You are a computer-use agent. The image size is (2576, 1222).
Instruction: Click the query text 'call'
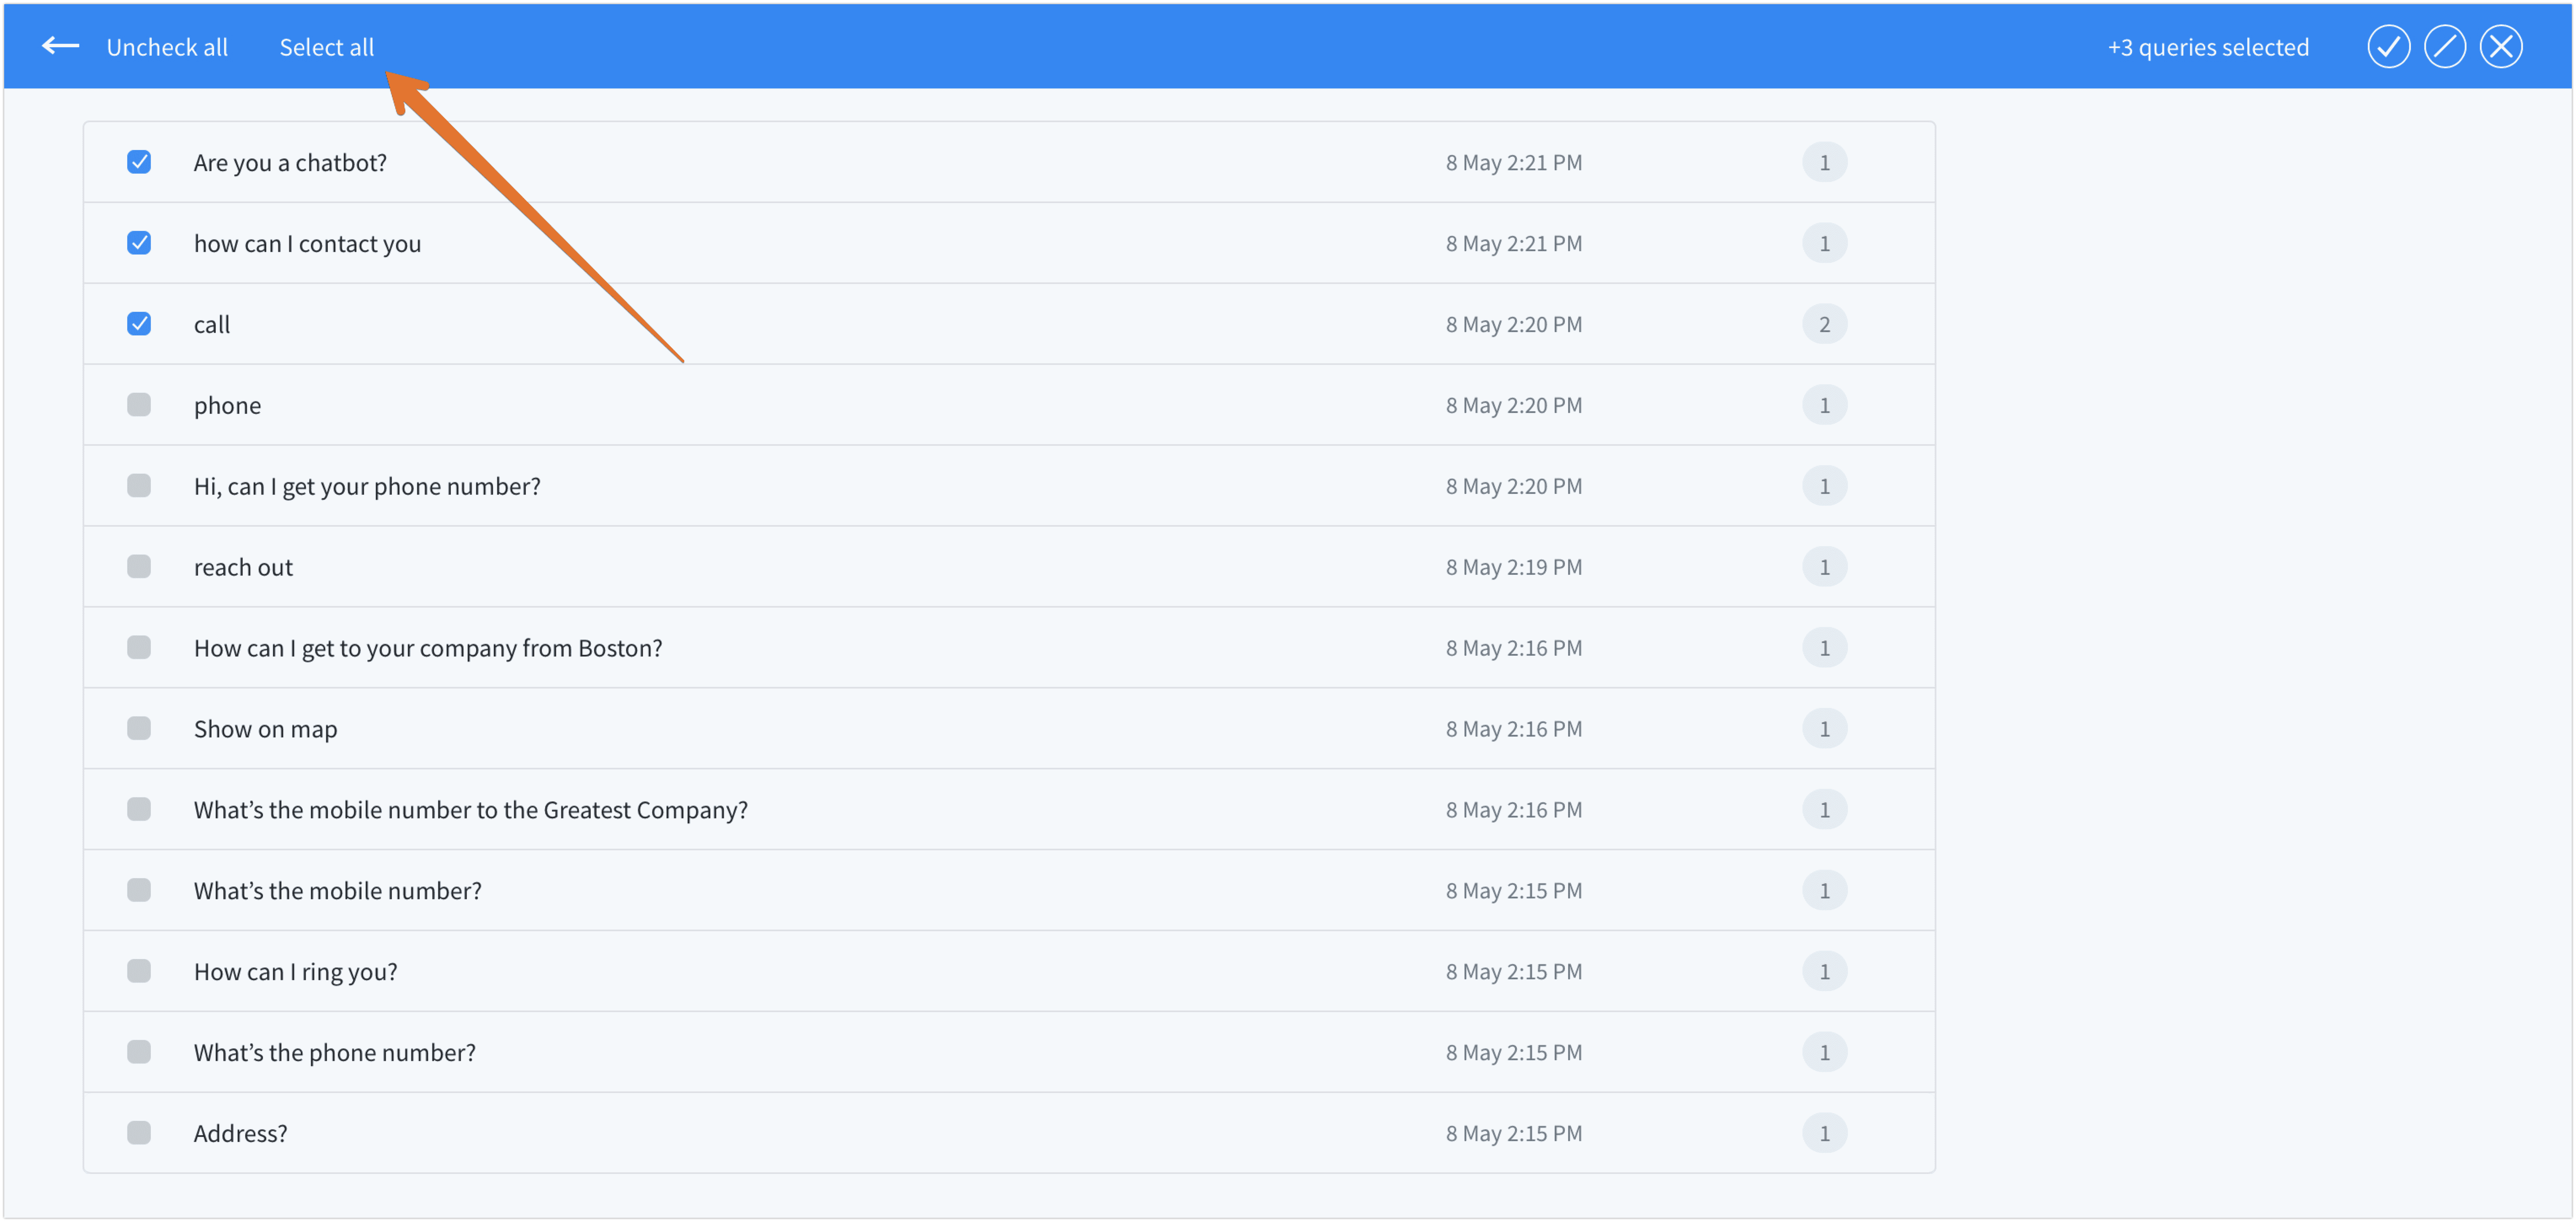point(212,325)
